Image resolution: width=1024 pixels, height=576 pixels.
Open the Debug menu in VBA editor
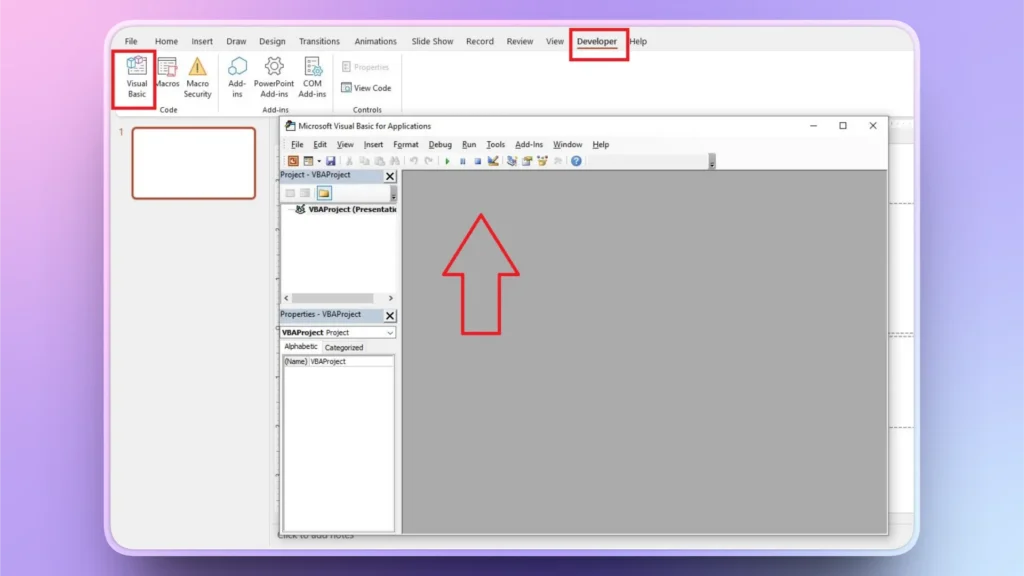point(440,144)
